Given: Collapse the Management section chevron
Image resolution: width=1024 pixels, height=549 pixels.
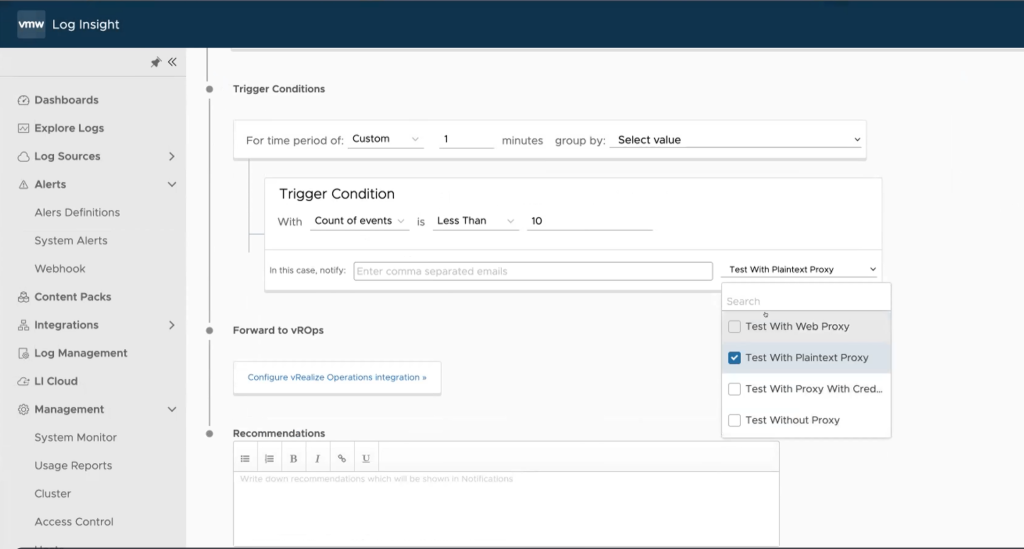Looking at the screenshot, I should pos(172,409).
